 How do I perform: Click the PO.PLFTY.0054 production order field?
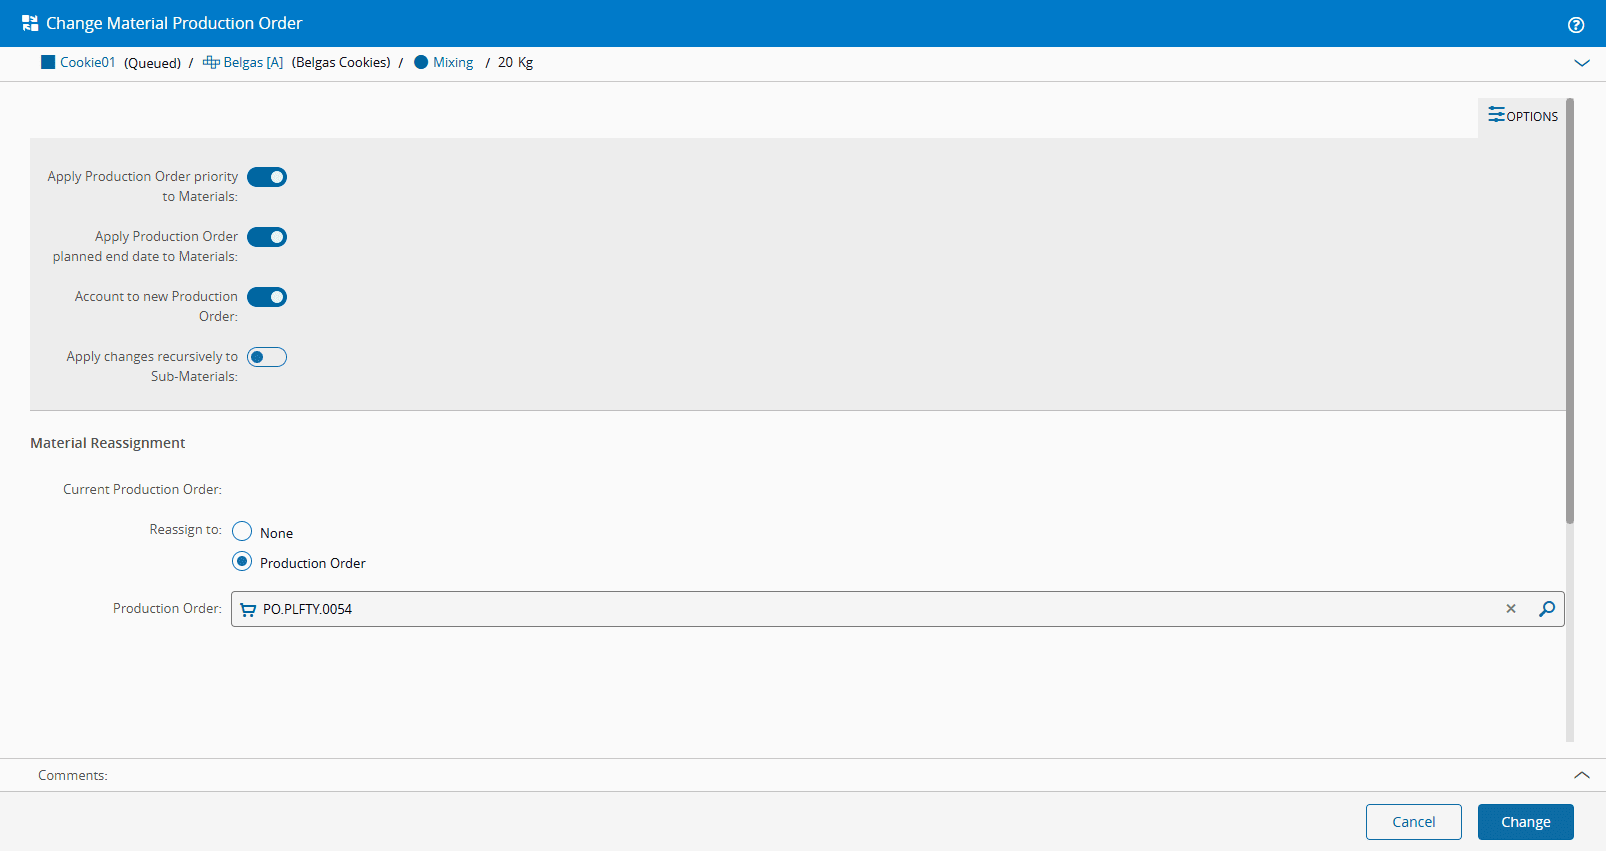tap(898, 609)
